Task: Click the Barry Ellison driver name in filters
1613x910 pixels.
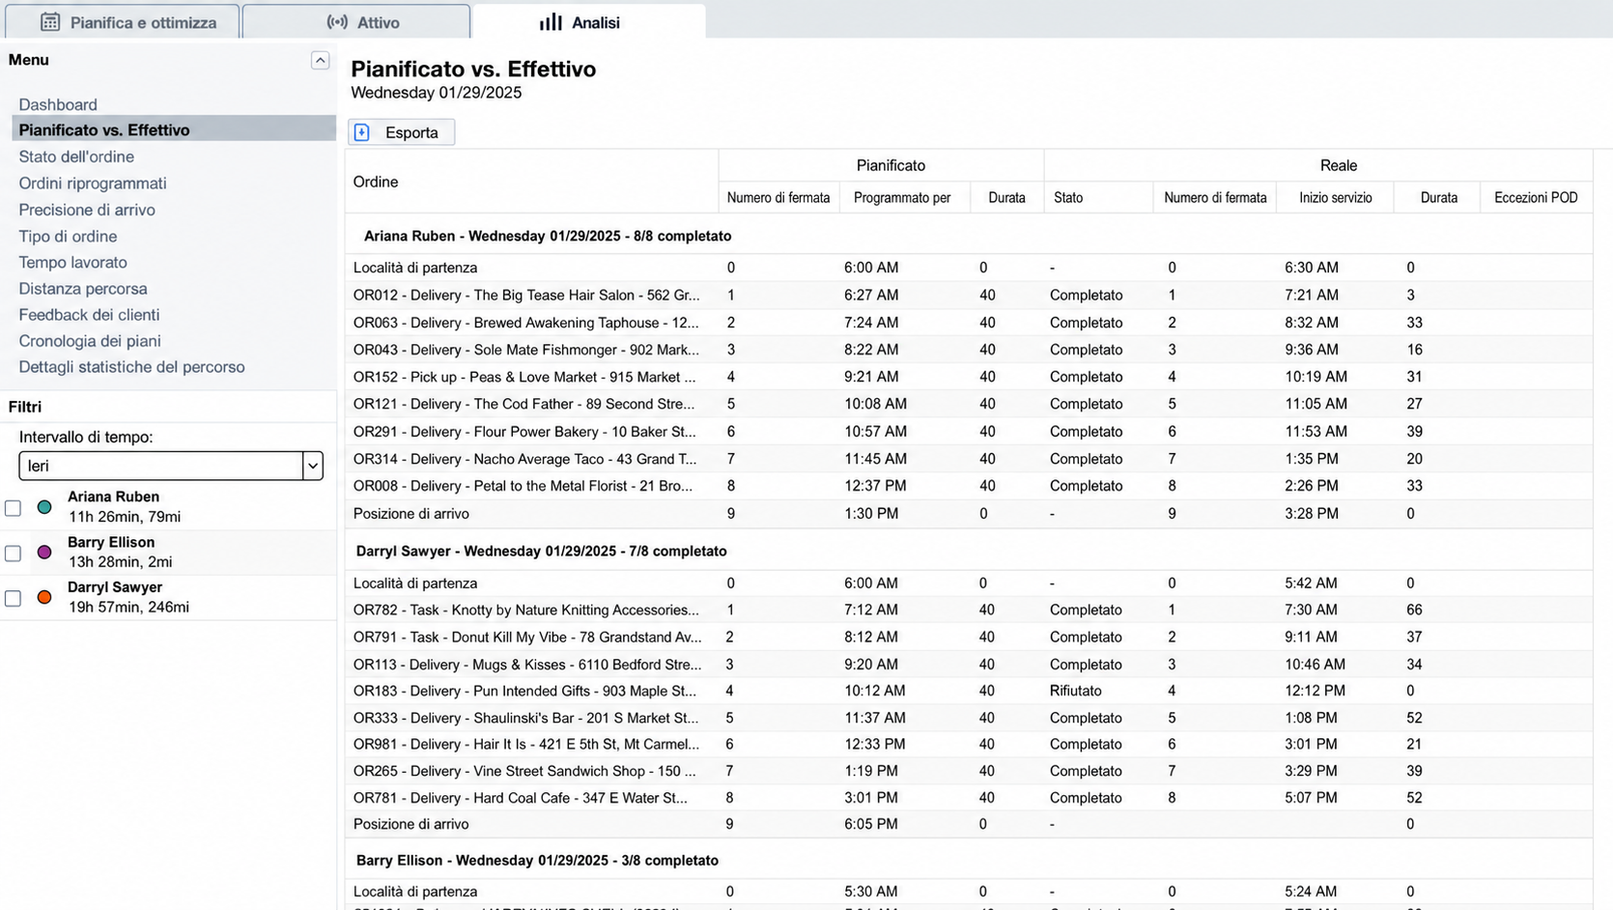Action: (x=111, y=542)
